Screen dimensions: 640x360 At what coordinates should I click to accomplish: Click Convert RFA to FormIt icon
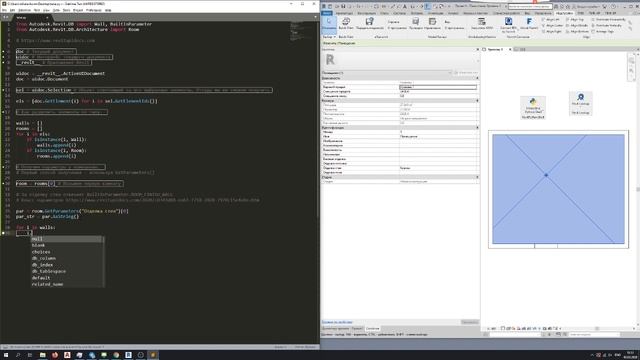point(509,24)
